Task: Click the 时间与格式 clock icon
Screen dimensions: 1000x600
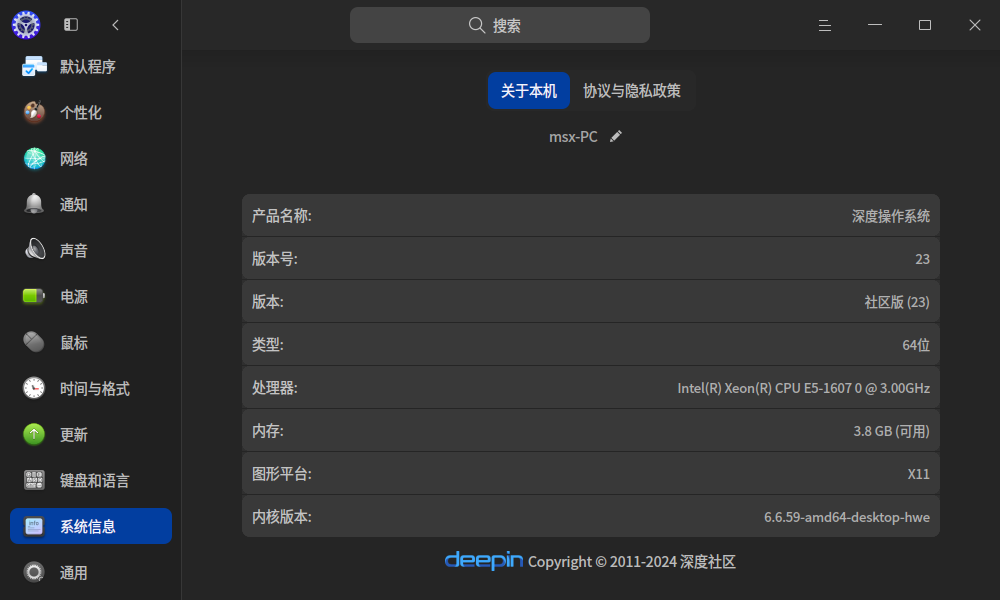Action: (x=34, y=388)
